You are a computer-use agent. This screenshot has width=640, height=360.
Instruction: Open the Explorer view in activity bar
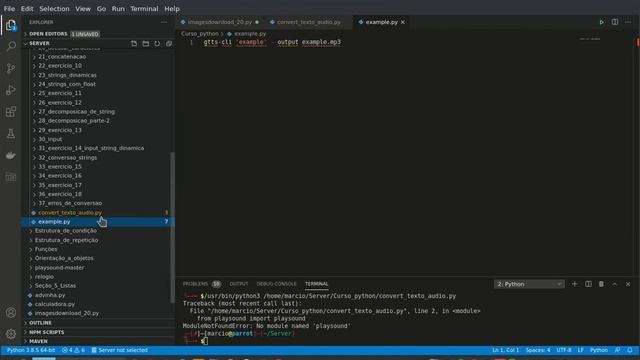pos(11,25)
